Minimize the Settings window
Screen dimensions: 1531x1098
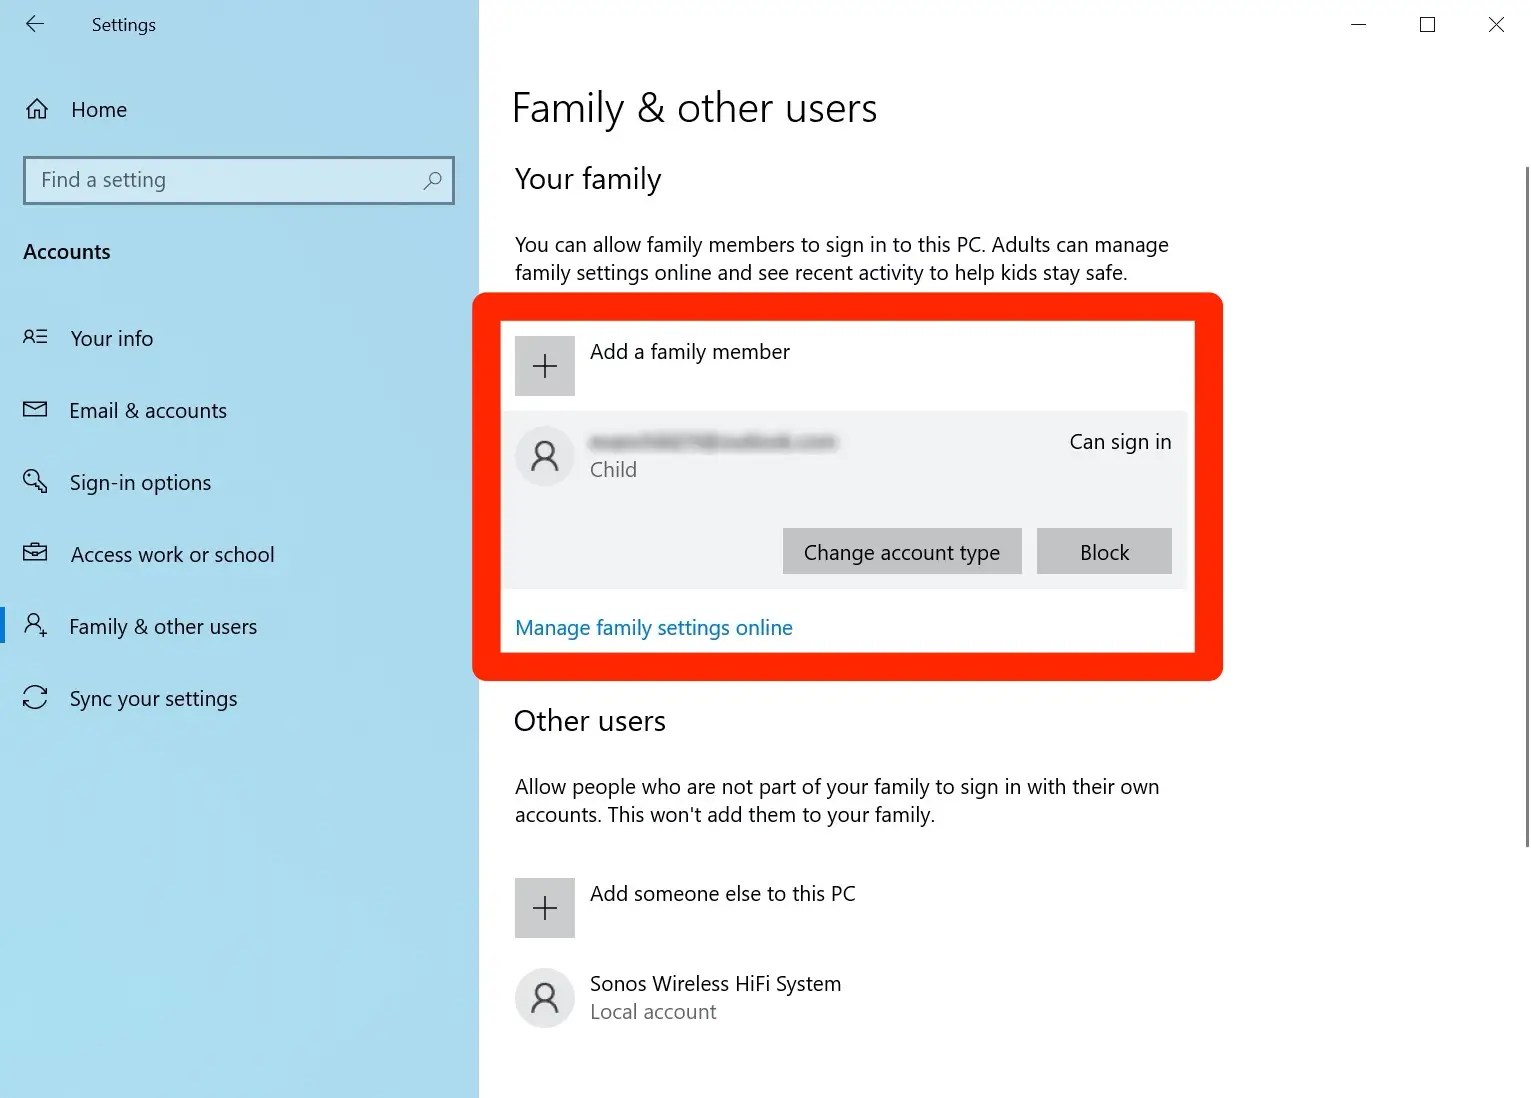pyautogui.click(x=1358, y=24)
